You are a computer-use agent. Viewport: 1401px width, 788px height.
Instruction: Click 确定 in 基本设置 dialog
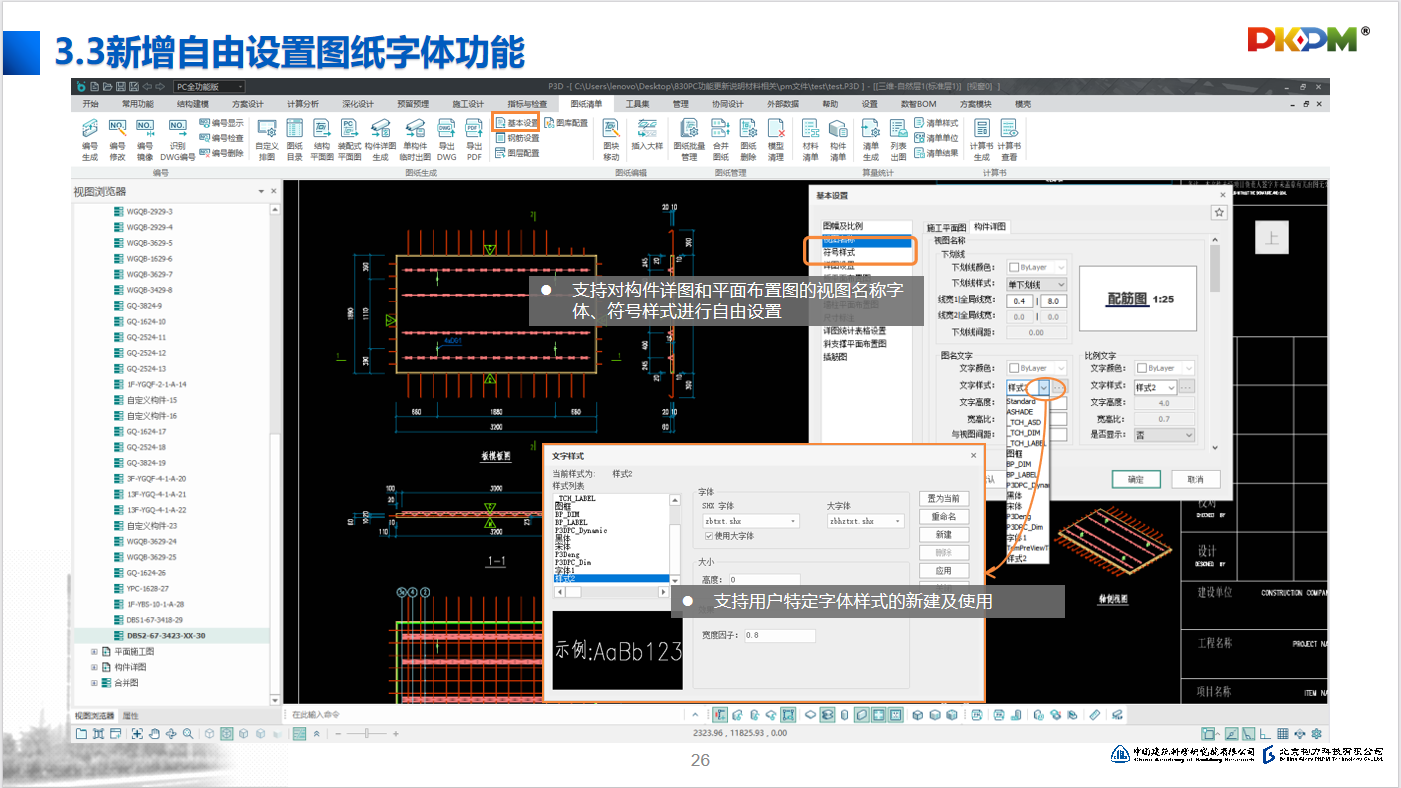[1136, 479]
